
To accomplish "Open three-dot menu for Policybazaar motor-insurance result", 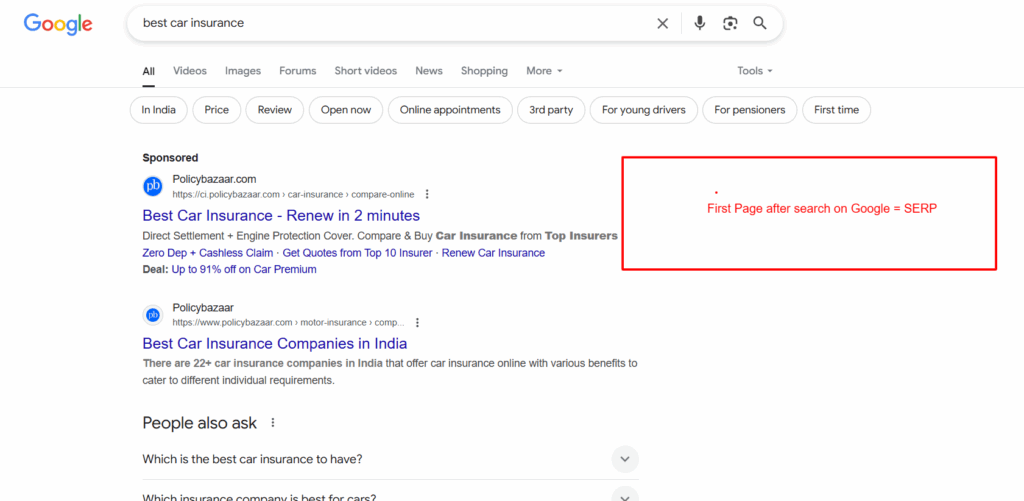I will click(417, 323).
